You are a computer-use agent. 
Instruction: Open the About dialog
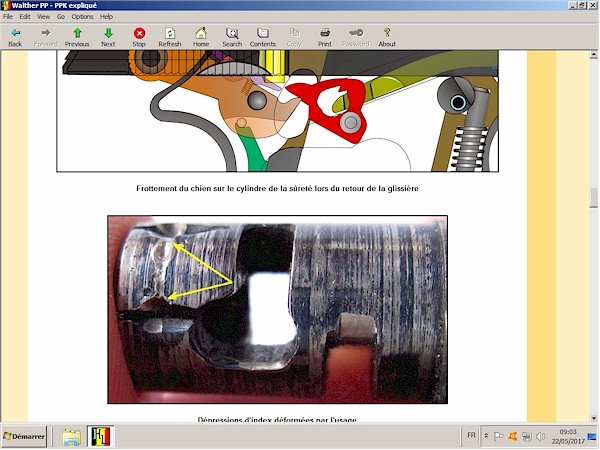[x=387, y=38]
